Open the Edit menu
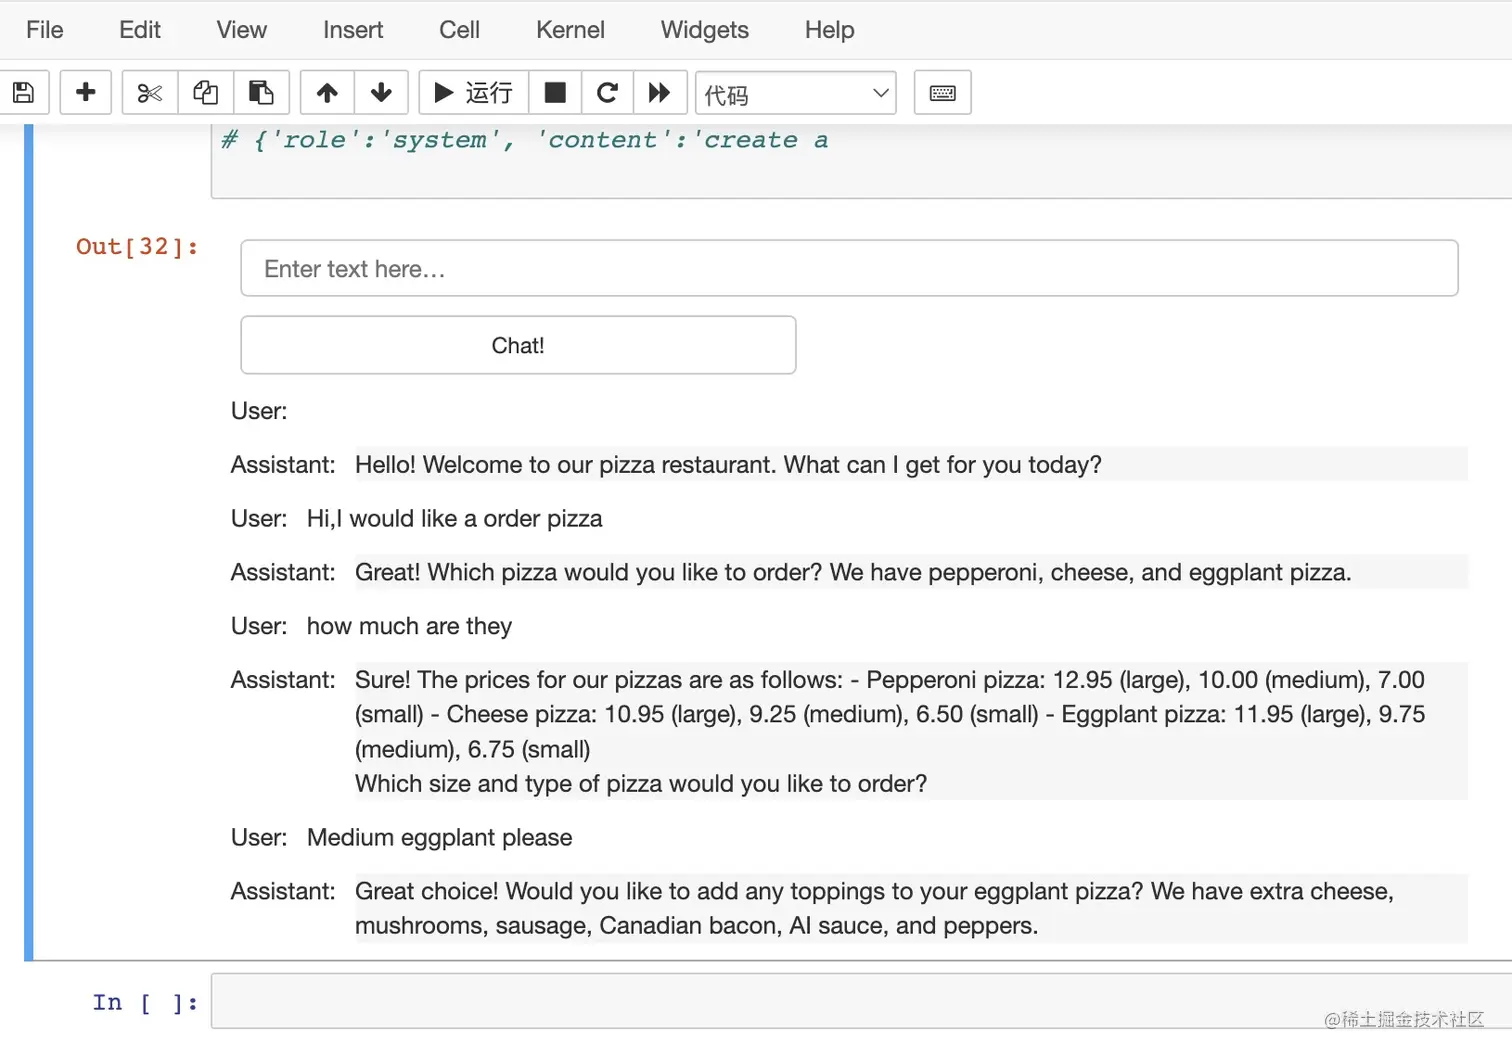The image size is (1512, 1057). click(140, 30)
